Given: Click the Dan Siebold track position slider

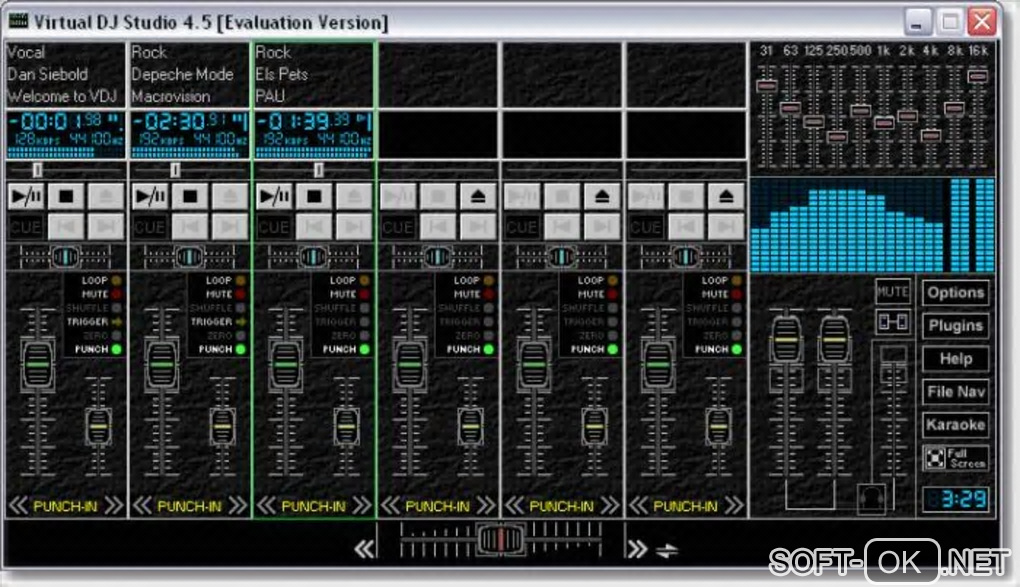Looking at the screenshot, I should [38, 170].
